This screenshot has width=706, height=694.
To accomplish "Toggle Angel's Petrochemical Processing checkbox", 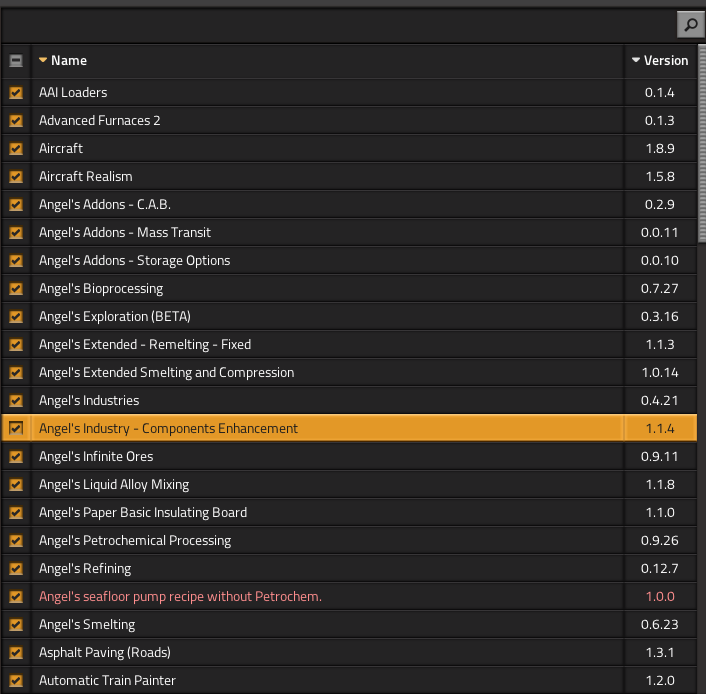I will (16, 540).
